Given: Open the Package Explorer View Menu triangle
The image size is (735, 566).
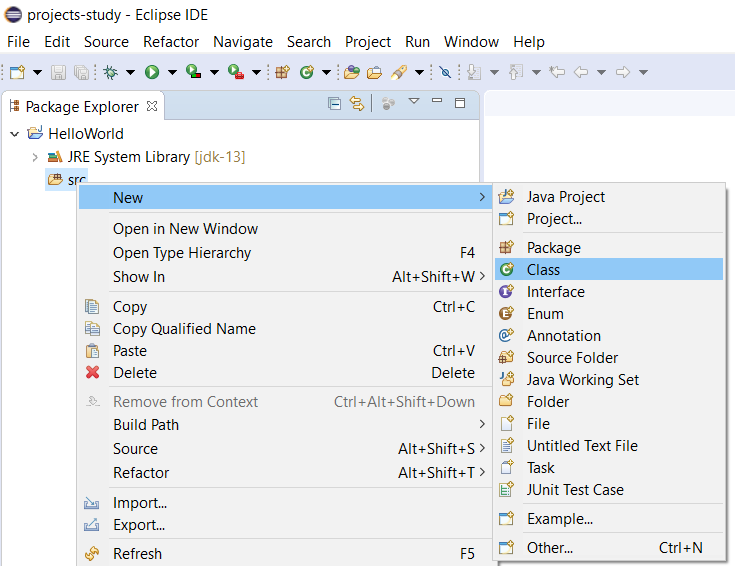Looking at the screenshot, I should click(414, 101).
